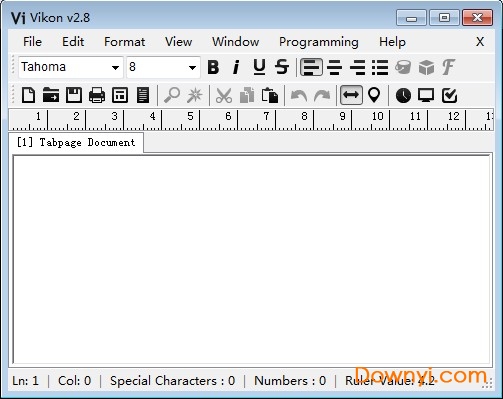
Task: Select the [1] Tabpage Document tab
Action: (x=76, y=143)
